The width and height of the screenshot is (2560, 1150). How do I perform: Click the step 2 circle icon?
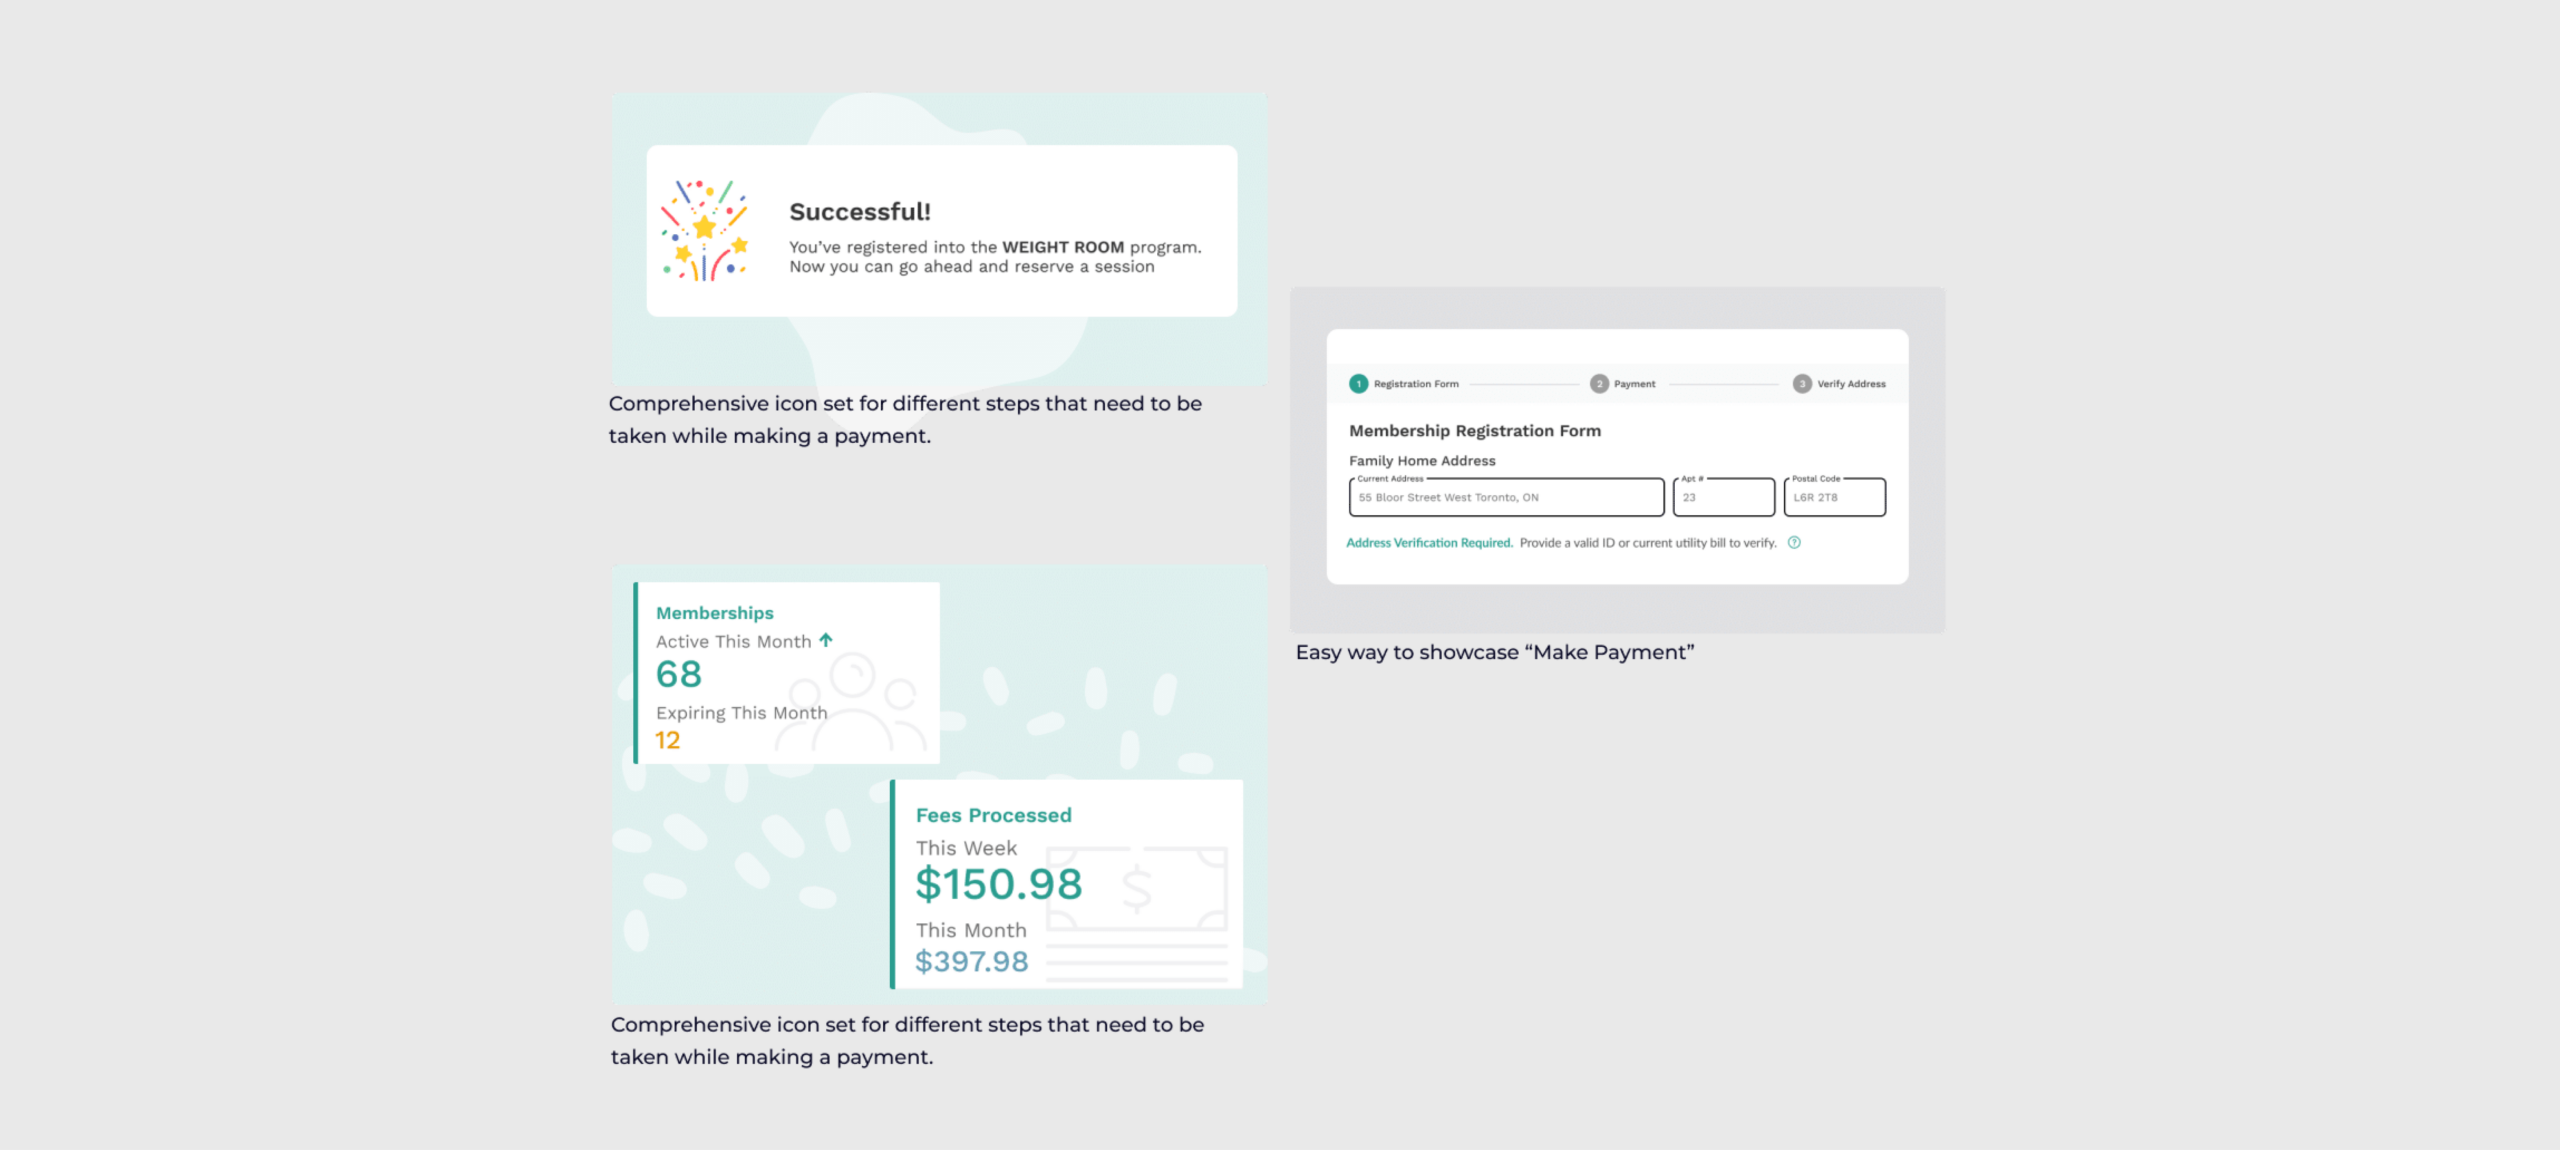pos(1599,384)
